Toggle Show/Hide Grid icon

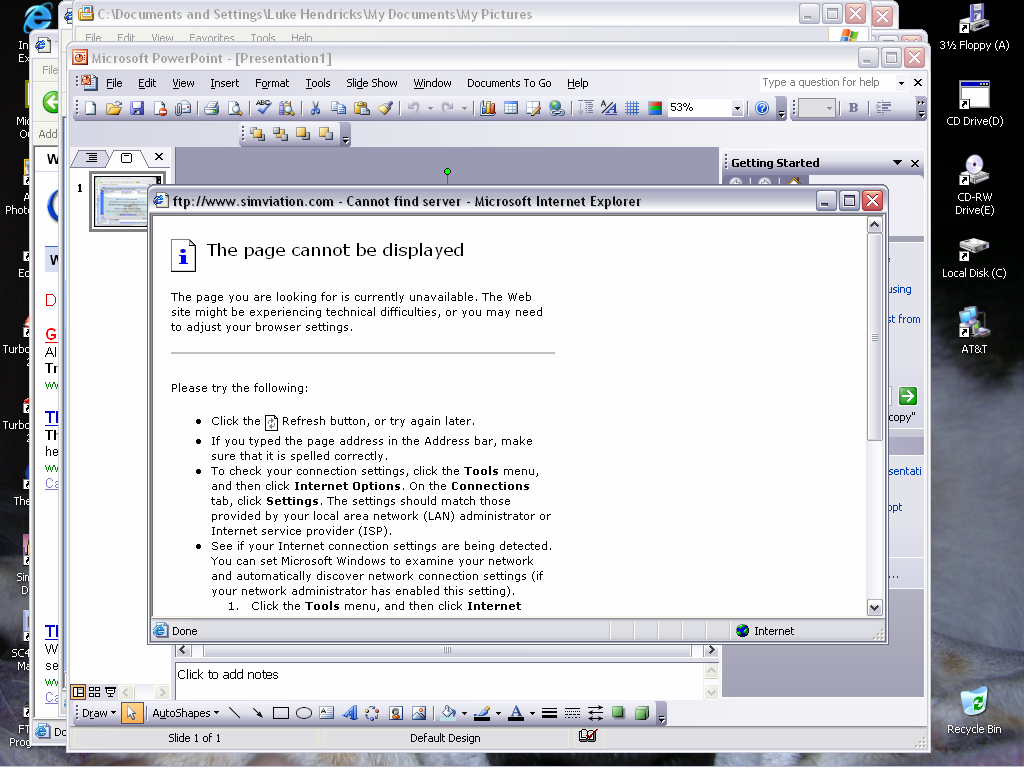(632, 108)
